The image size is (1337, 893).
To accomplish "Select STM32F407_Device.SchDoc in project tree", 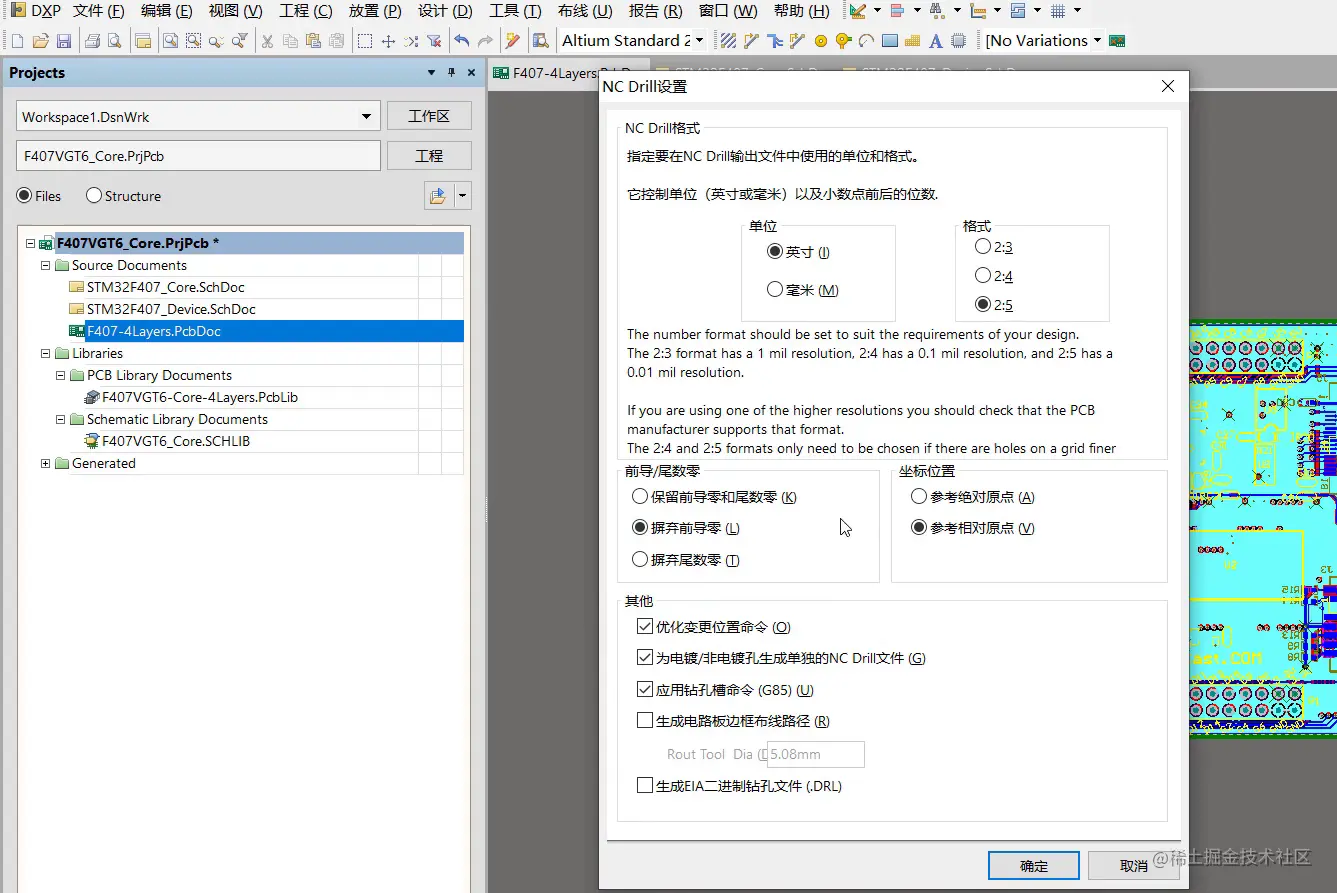I will click(171, 310).
